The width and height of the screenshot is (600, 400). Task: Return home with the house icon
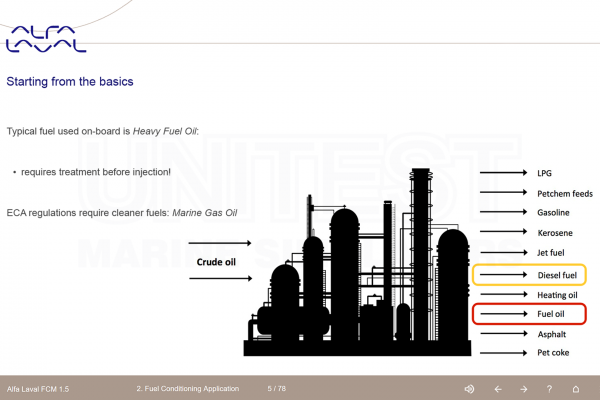coord(576,389)
